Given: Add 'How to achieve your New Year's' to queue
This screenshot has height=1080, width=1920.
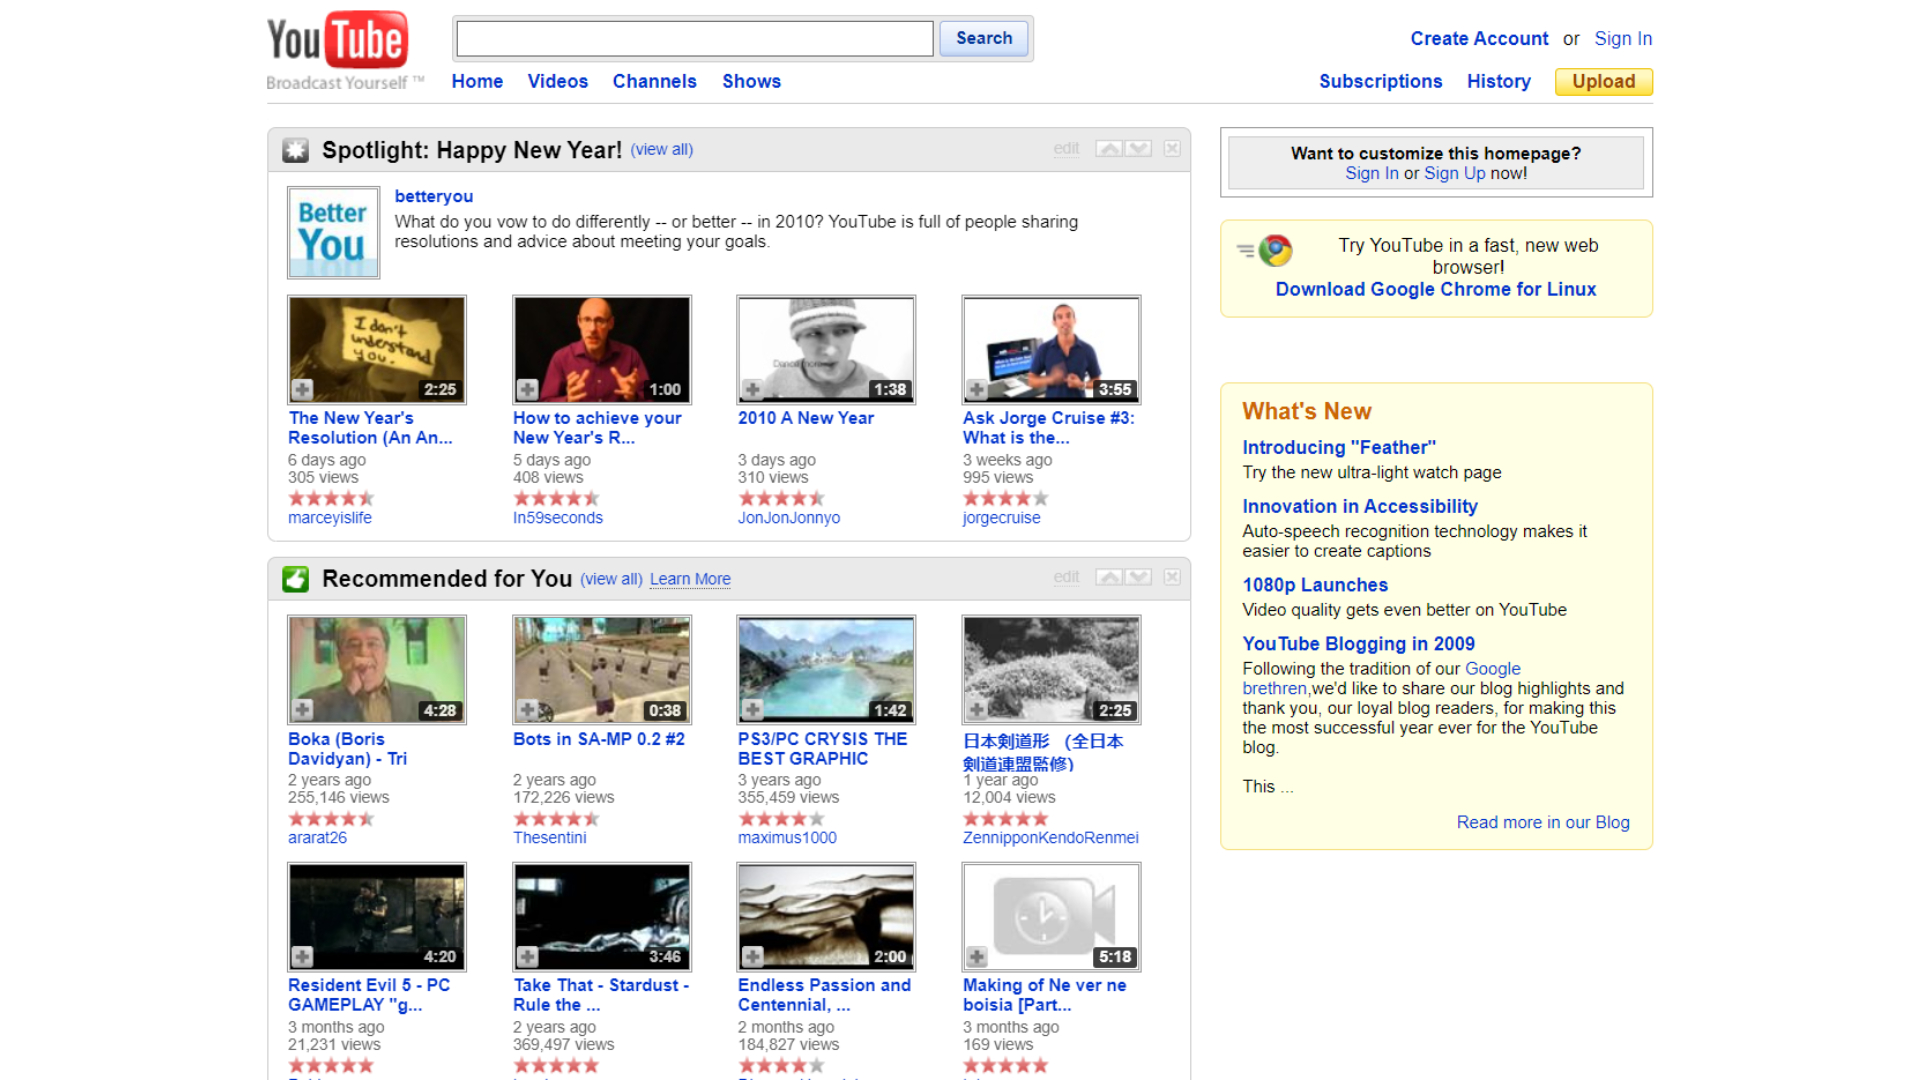Looking at the screenshot, I should coord(527,389).
